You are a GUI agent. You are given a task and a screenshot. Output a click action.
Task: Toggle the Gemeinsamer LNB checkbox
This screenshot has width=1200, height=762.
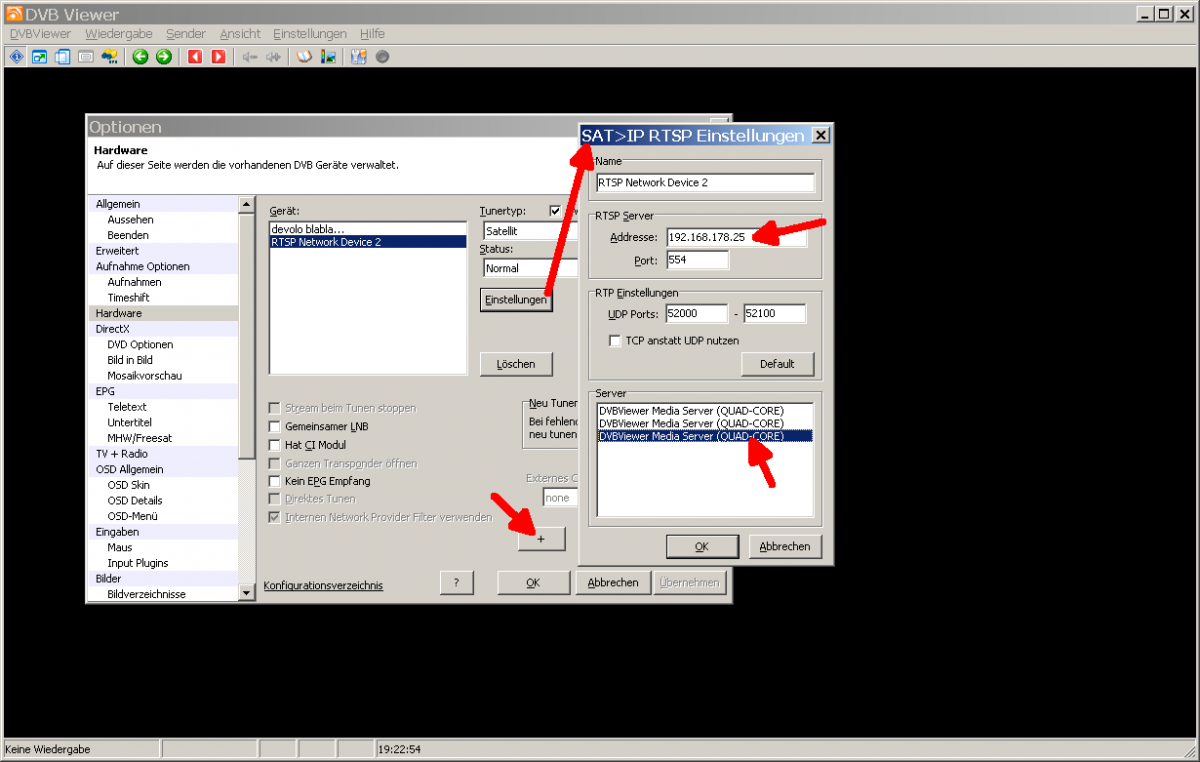point(275,426)
